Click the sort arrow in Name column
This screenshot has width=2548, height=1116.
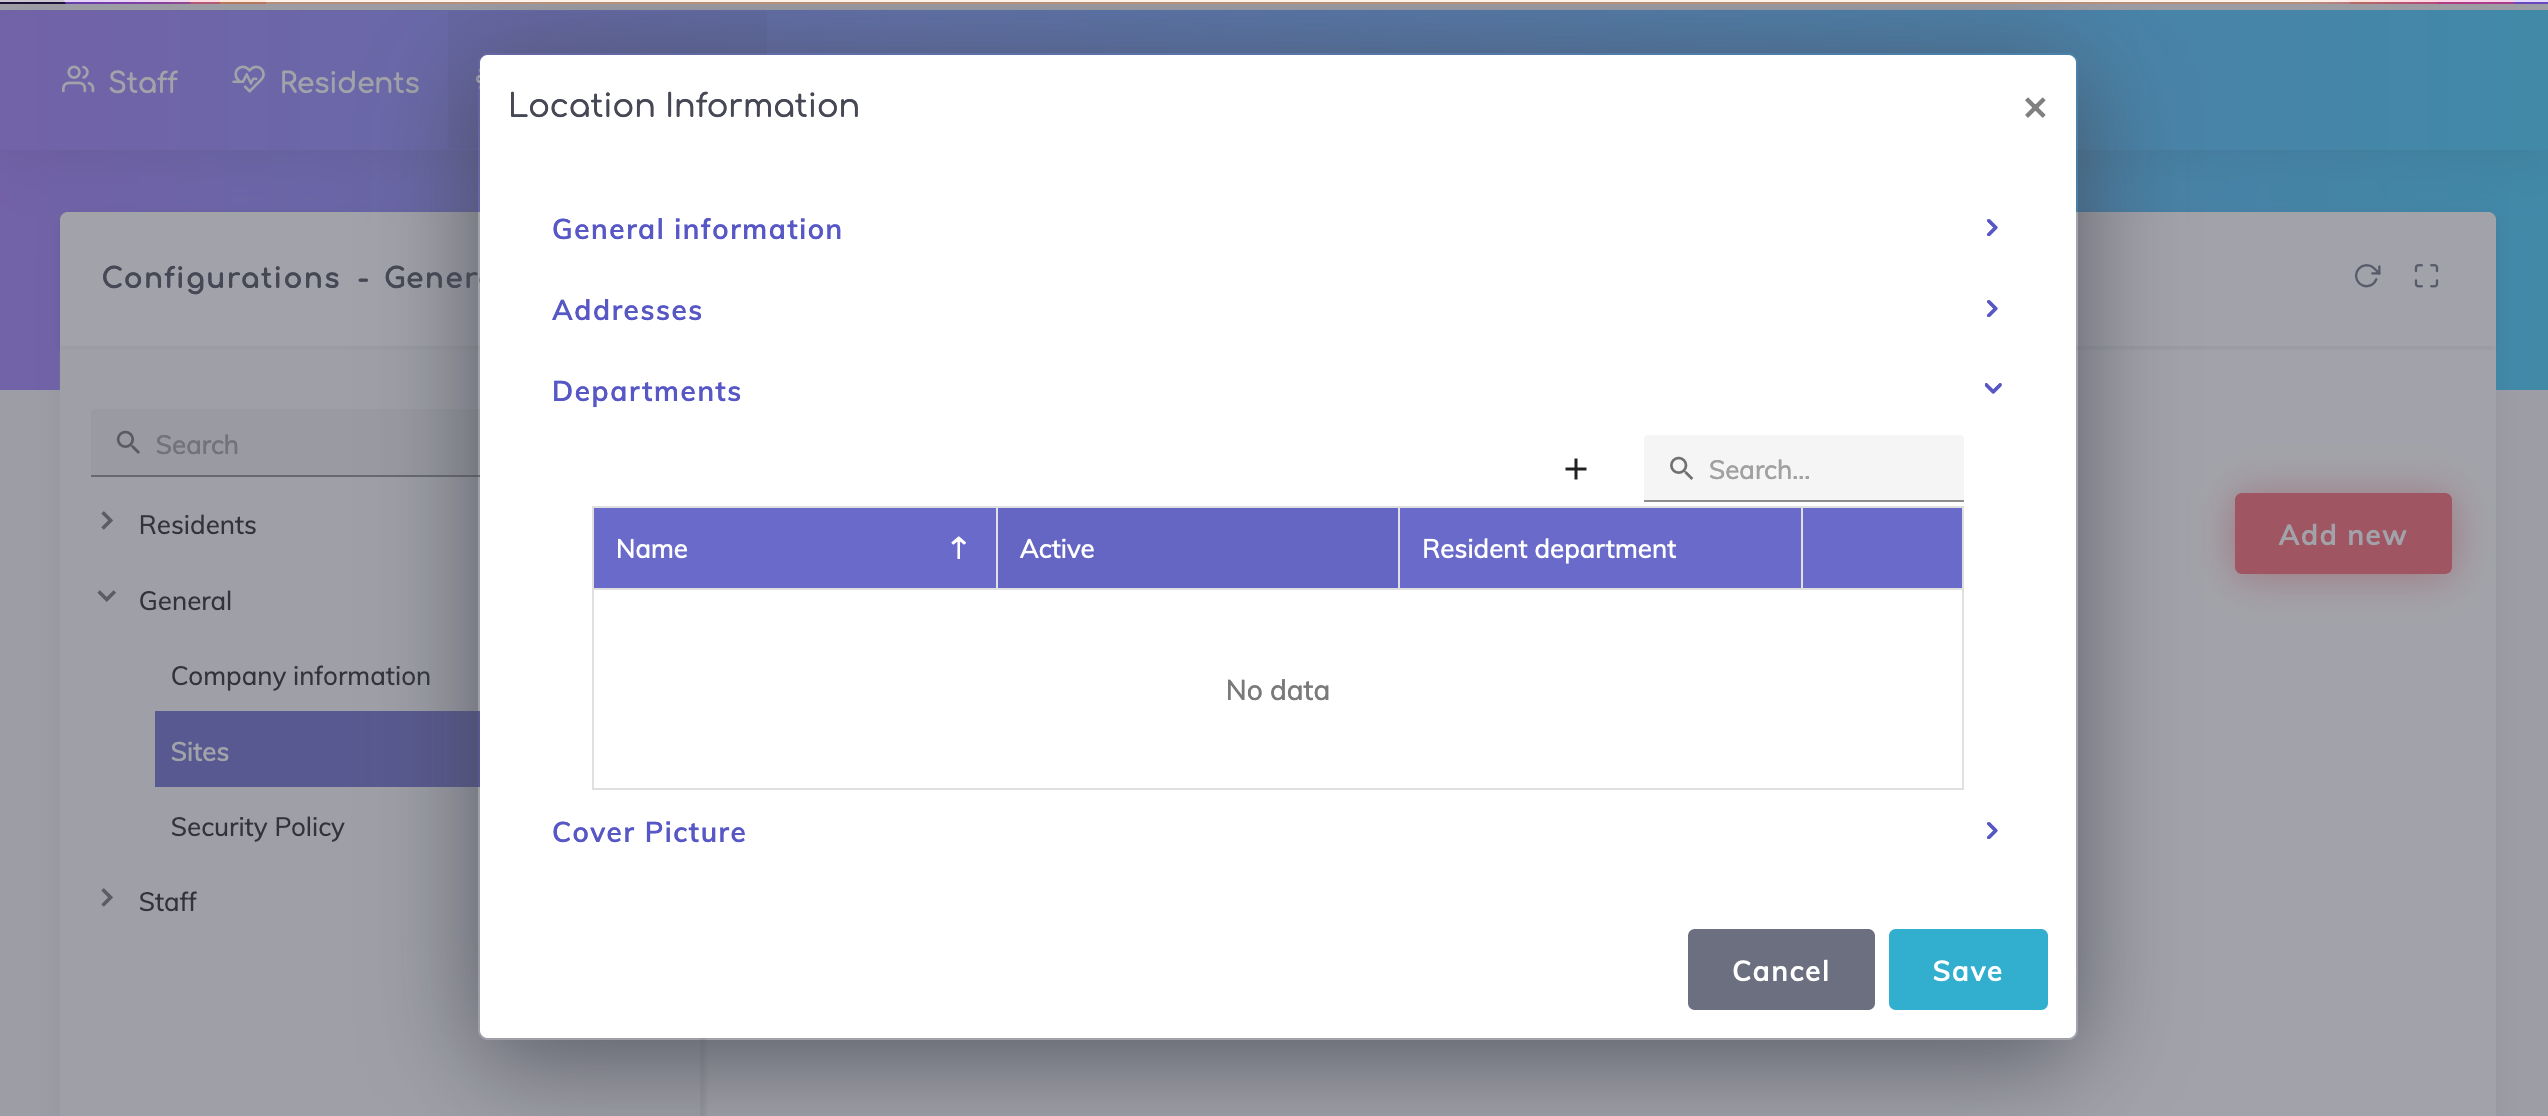click(x=958, y=548)
